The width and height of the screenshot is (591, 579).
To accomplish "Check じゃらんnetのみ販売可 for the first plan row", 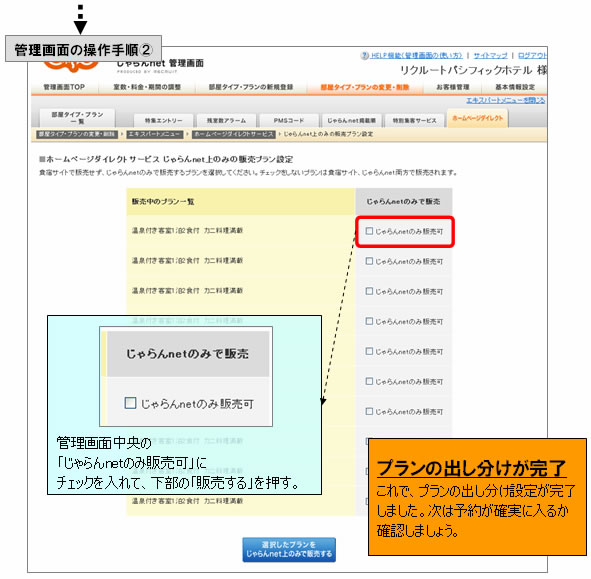I will coord(369,231).
